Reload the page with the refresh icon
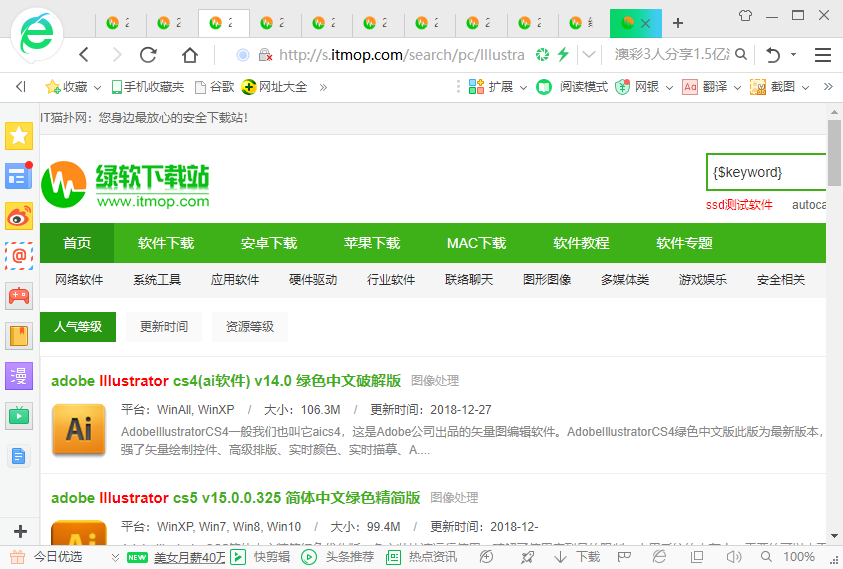The image size is (843, 569). point(148,54)
